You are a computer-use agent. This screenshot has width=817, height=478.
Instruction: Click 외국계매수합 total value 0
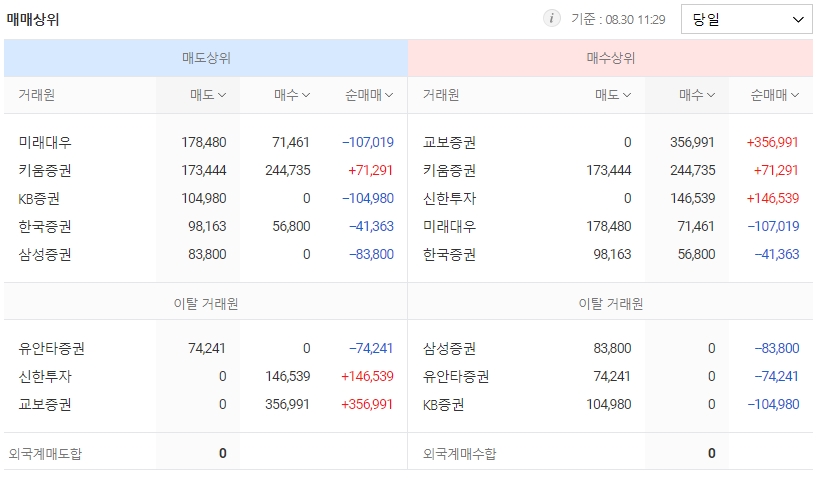(x=711, y=454)
